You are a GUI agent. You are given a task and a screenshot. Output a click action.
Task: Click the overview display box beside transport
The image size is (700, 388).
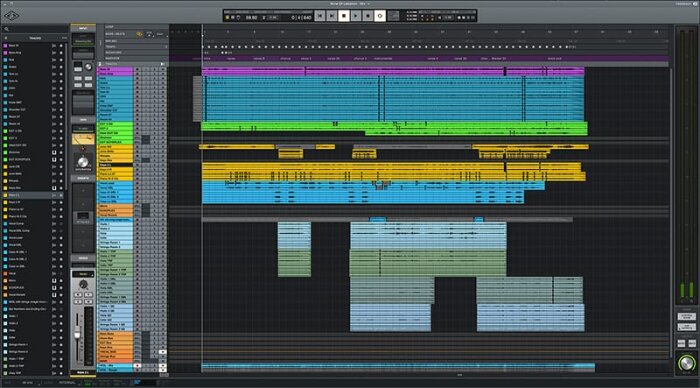coord(393,16)
